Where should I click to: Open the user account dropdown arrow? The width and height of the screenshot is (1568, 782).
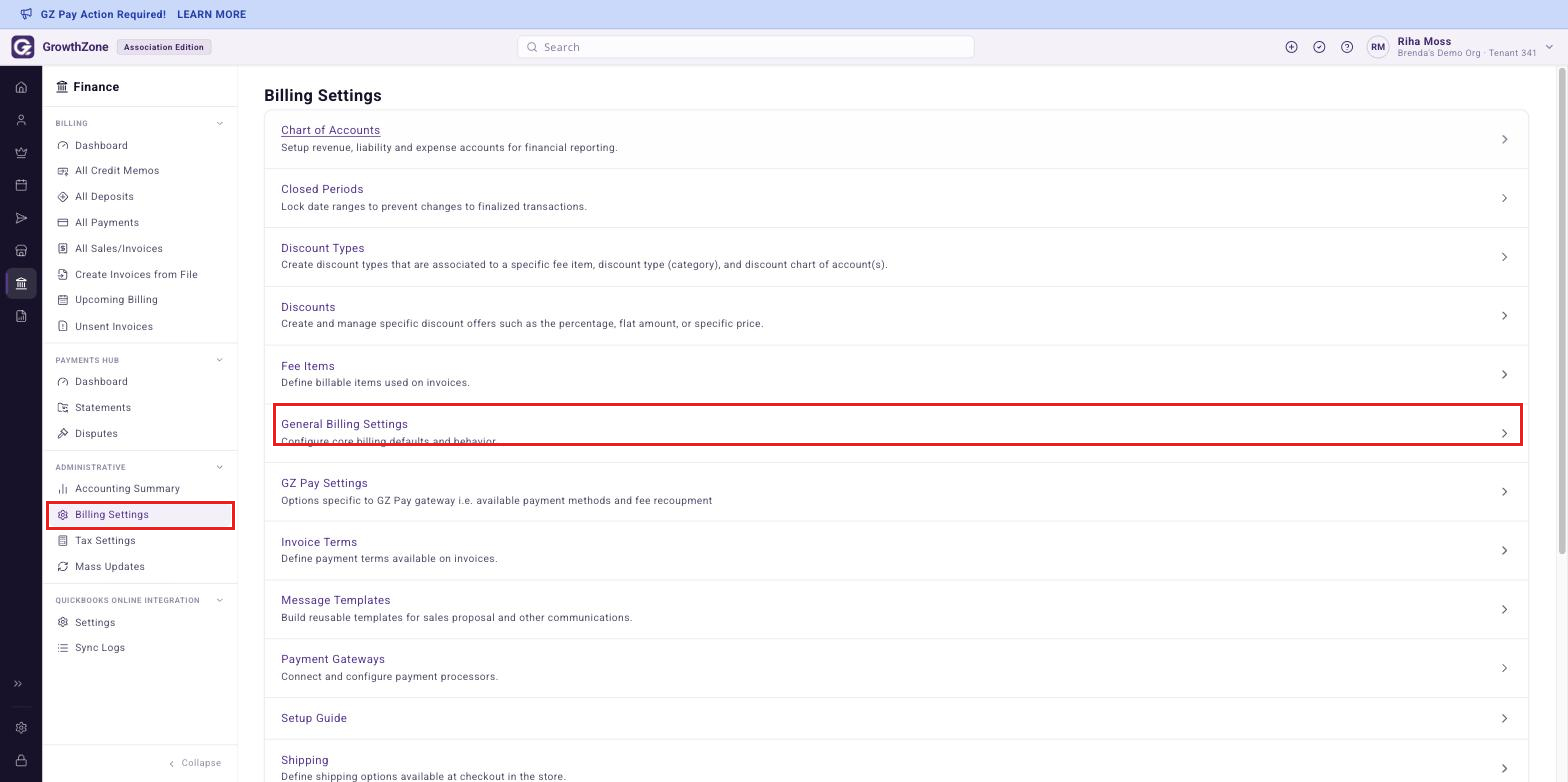1549,47
